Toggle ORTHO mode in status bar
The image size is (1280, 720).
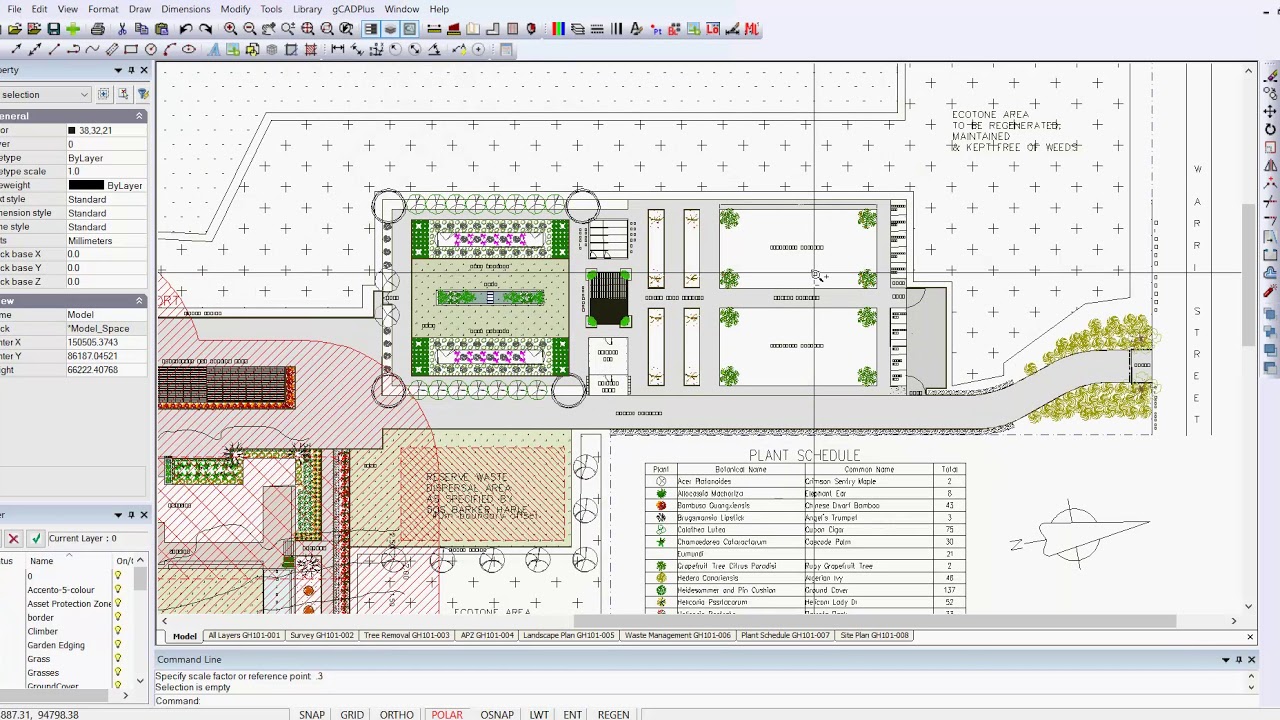coord(397,714)
